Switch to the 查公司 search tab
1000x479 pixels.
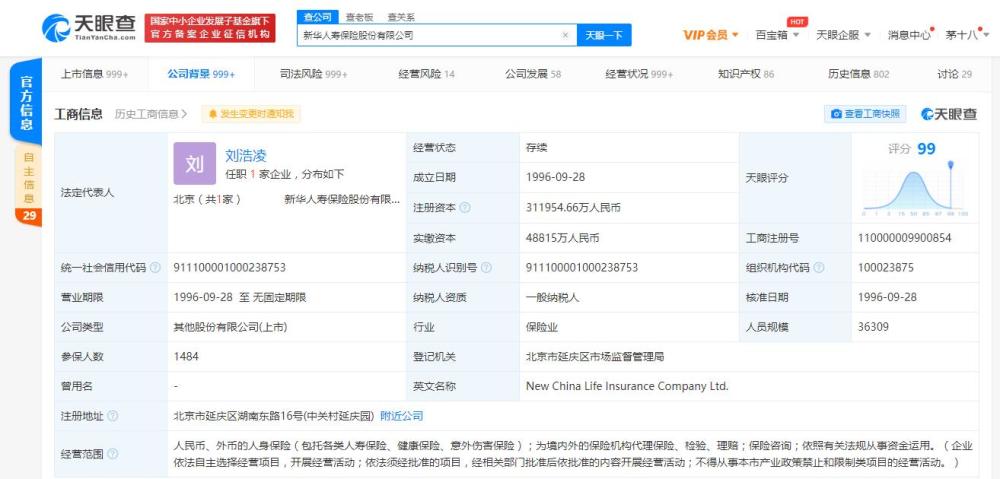coord(317,17)
